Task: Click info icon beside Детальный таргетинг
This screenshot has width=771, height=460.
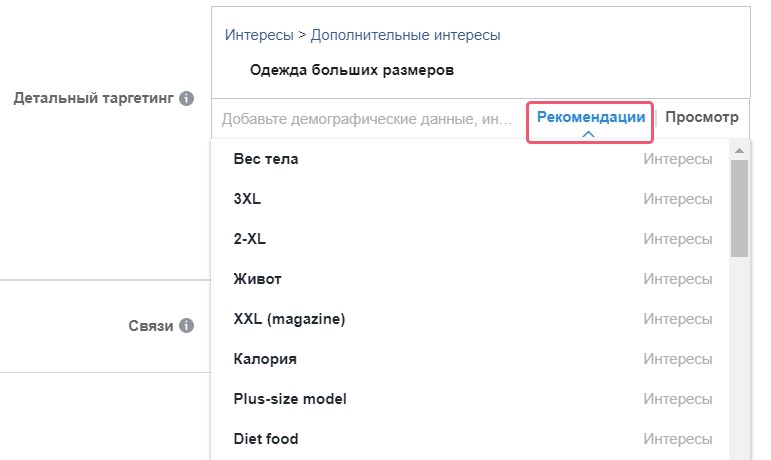Action: click(186, 98)
